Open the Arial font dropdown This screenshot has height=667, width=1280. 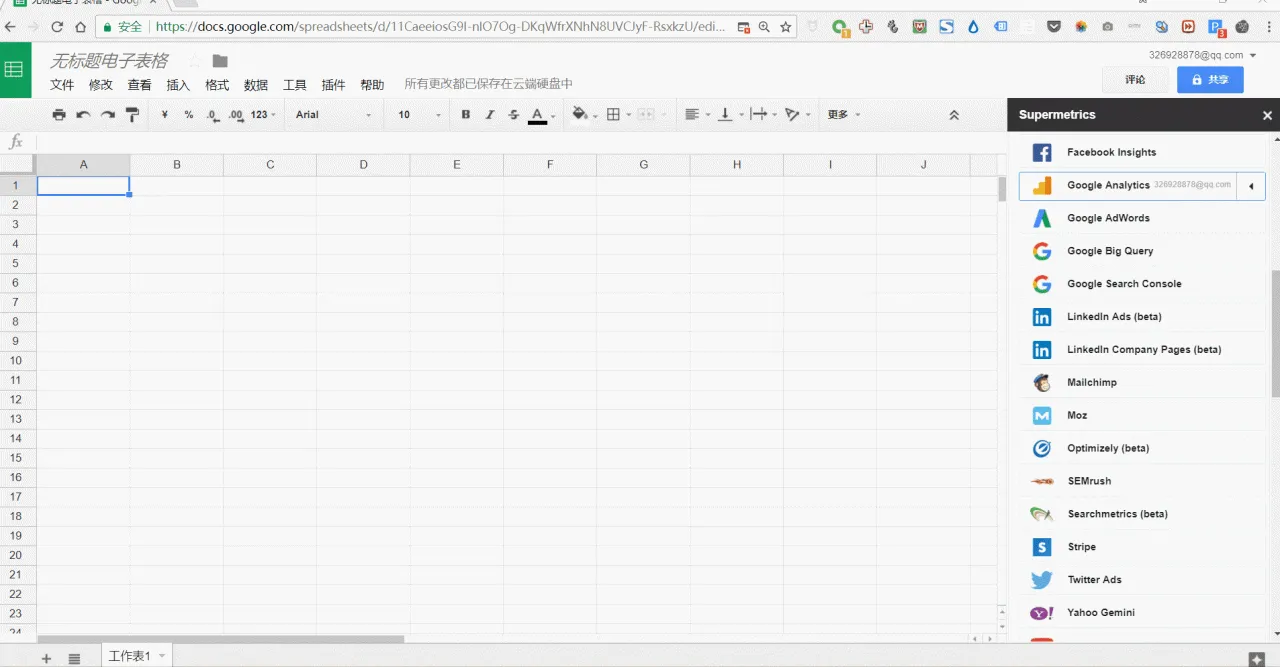coord(333,115)
